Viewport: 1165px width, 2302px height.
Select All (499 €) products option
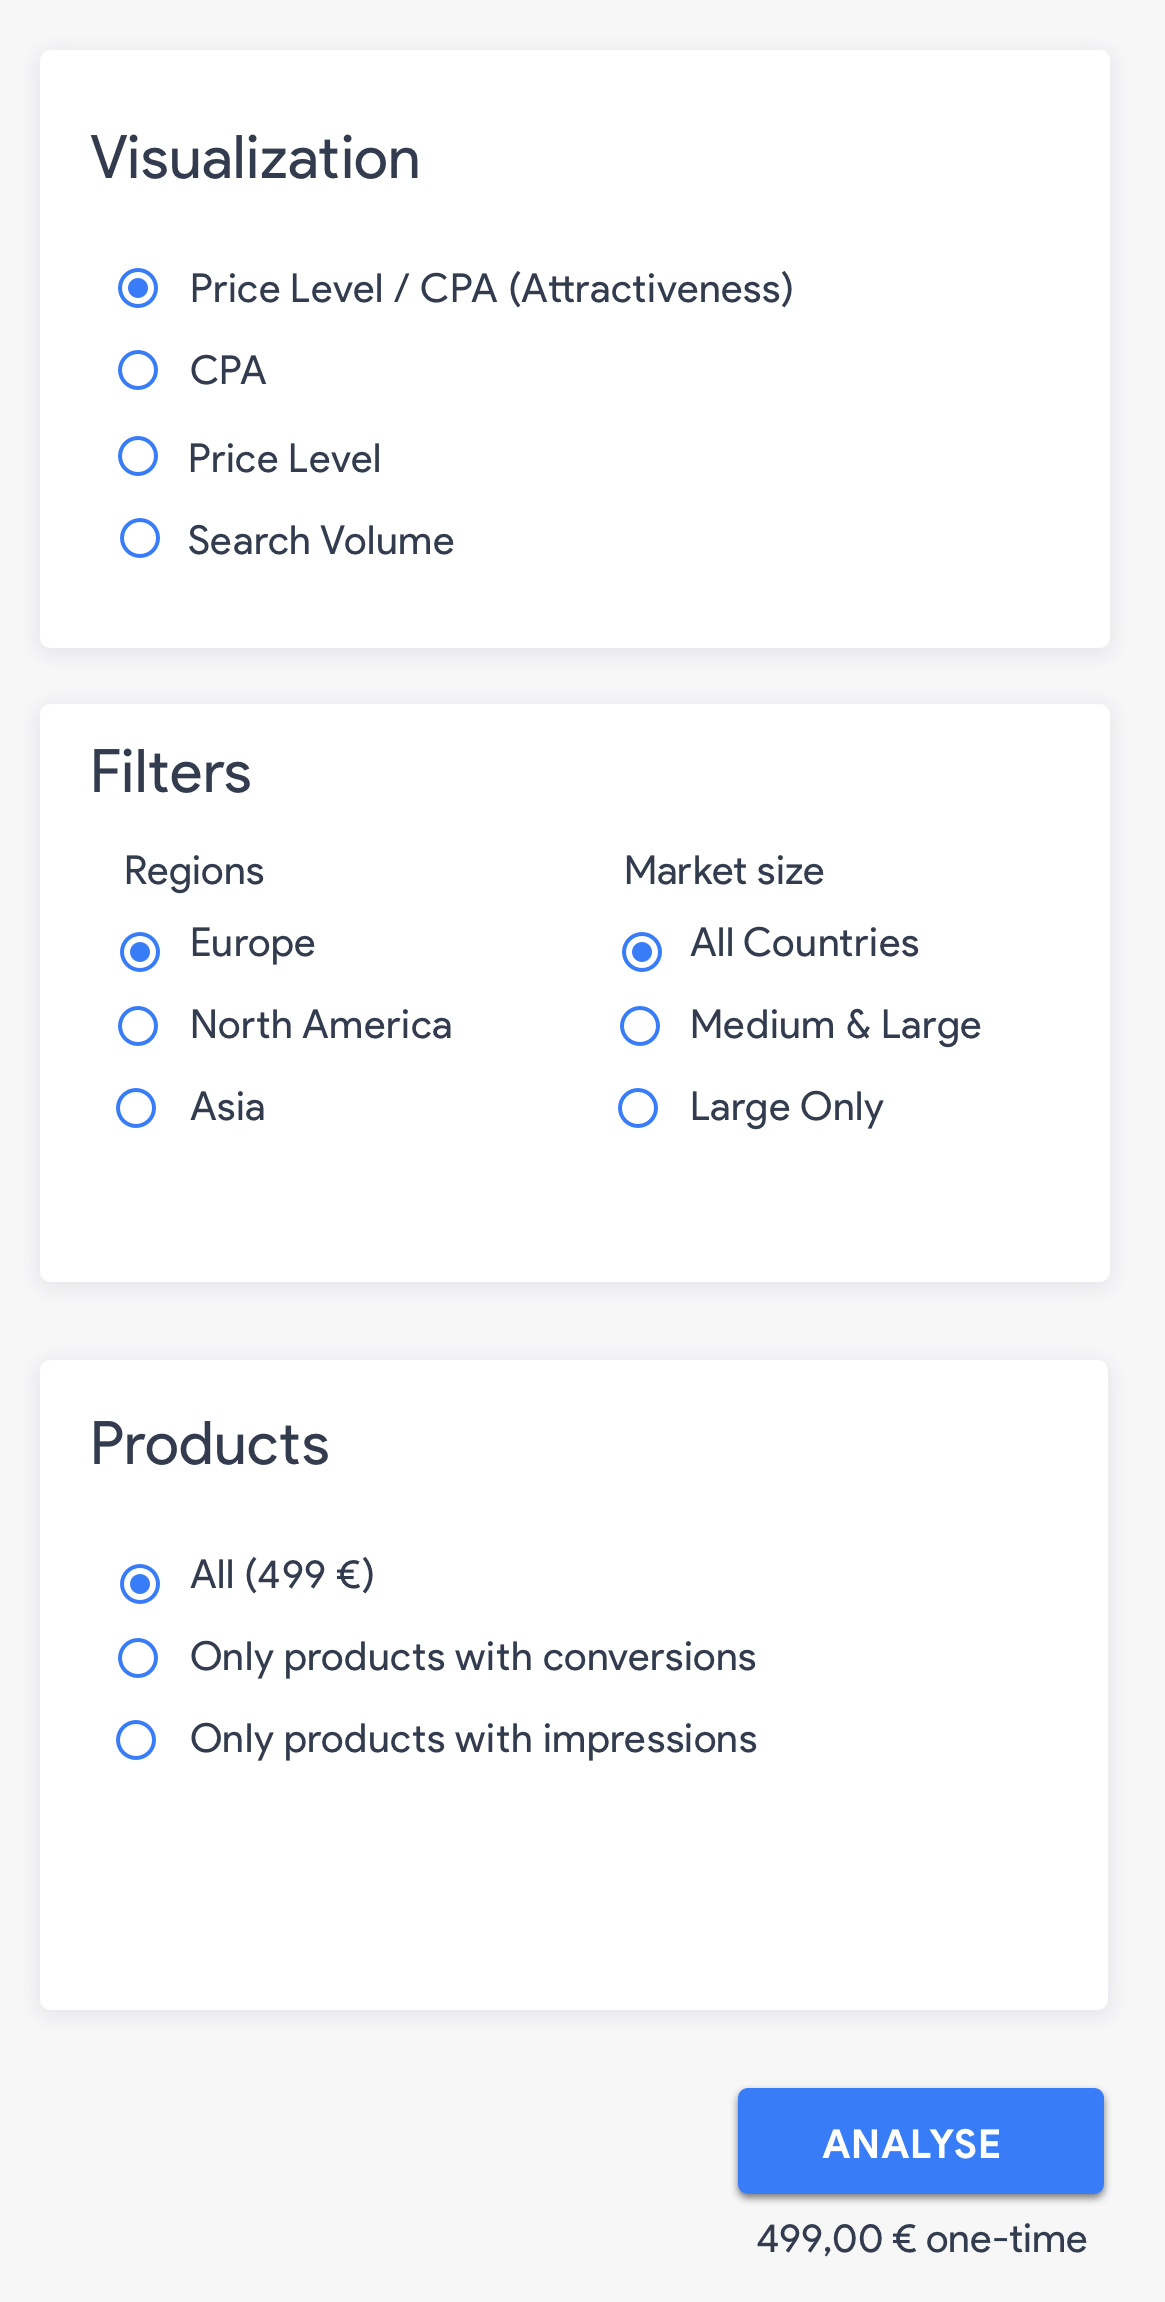click(140, 1574)
